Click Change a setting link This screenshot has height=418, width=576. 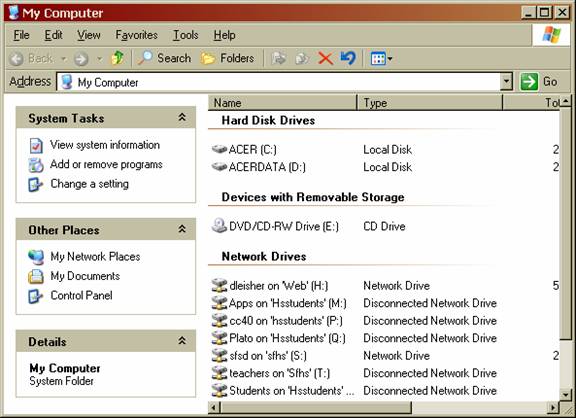(90, 184)
